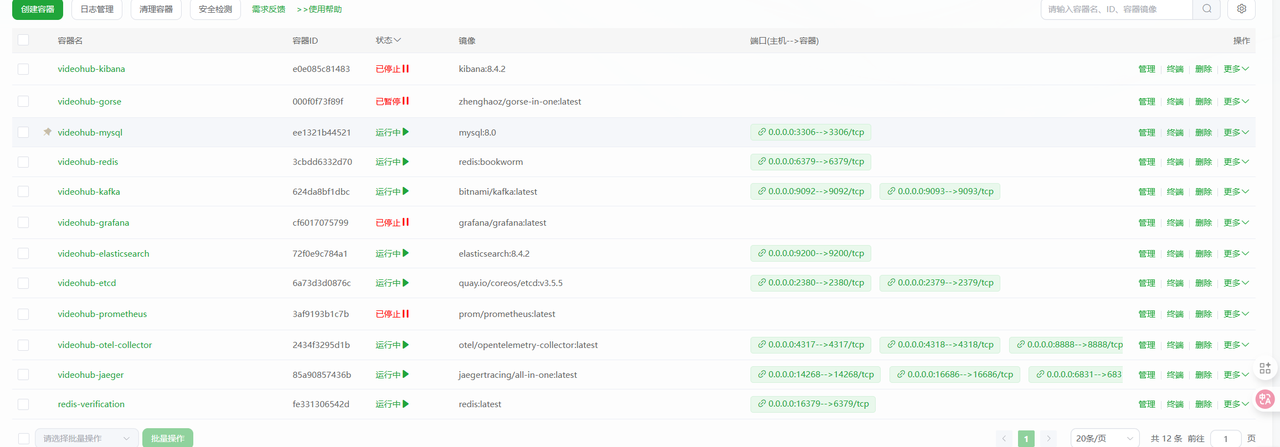The width and height of the screenshot is (1280, 447).
Task: Click paused status icon for videohub-gorse
Action: (x=406, y=101)
